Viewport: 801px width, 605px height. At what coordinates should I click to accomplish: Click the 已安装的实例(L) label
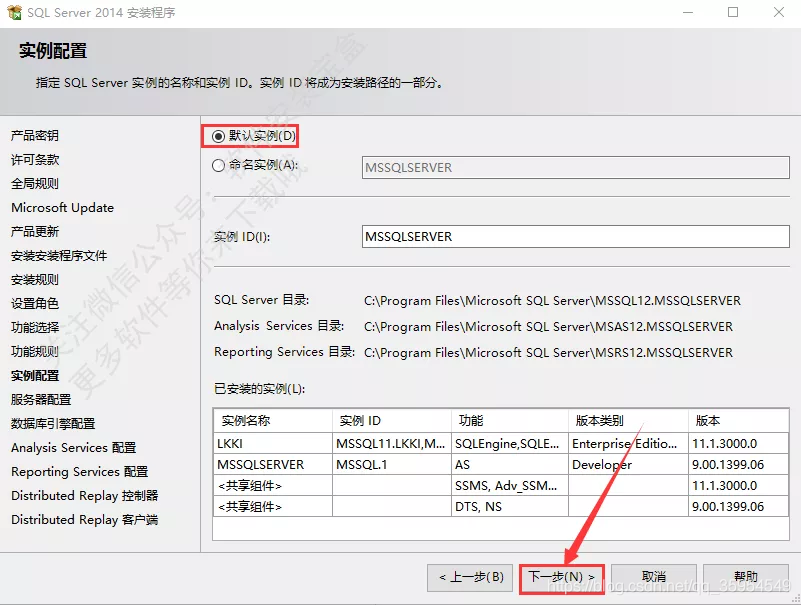coord(260,389)
